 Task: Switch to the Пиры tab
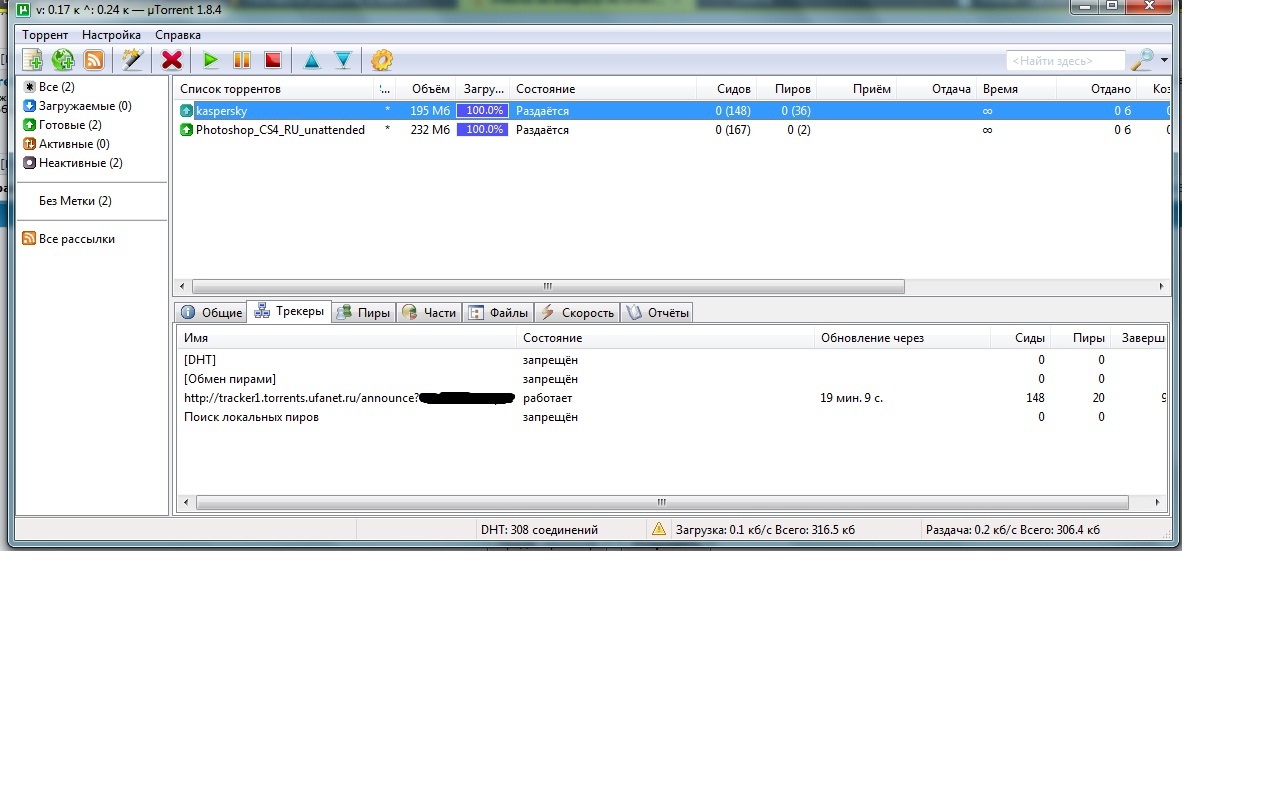click(x=364, y=312)
